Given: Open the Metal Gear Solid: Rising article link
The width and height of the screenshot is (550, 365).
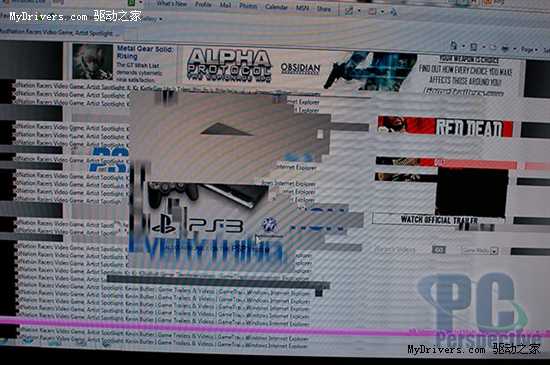Looking at the screenshot, I should (145, 52).
